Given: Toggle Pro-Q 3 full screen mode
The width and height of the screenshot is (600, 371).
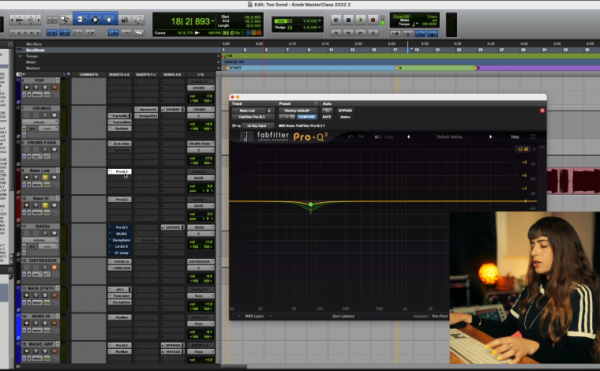Looking at the screenshot, I should (x=533, y=137).
